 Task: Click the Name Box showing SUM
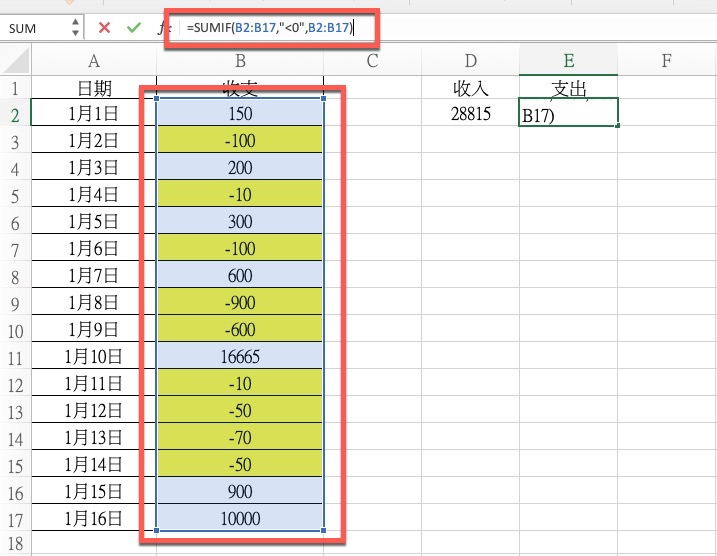click(36, 28)
